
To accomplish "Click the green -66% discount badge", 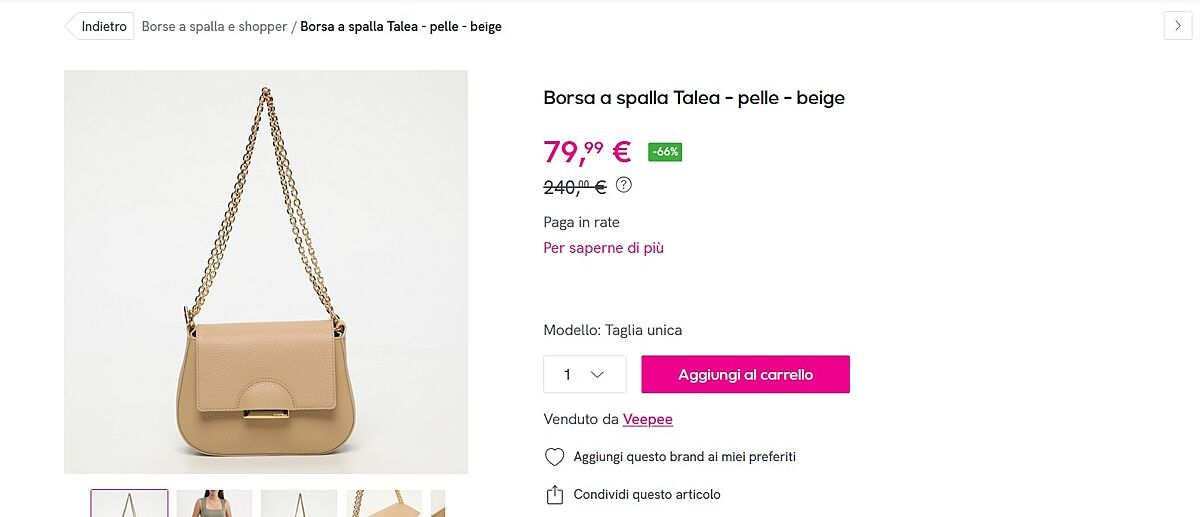I will tap(665, 152).
